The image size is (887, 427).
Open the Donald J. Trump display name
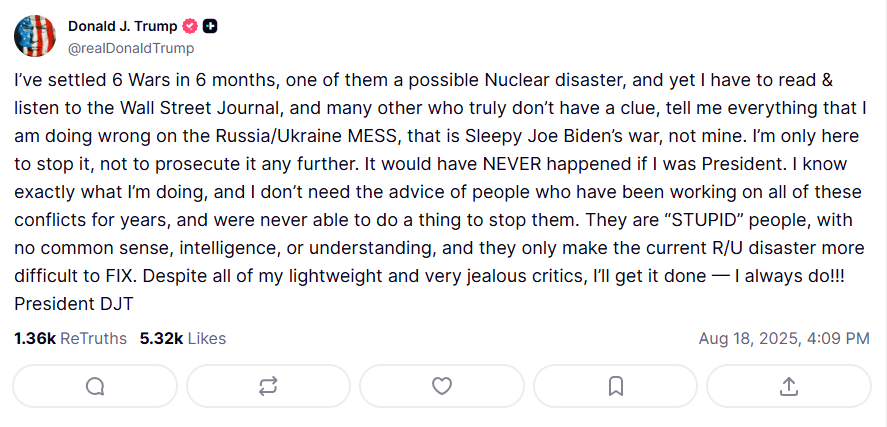(123, 26)
